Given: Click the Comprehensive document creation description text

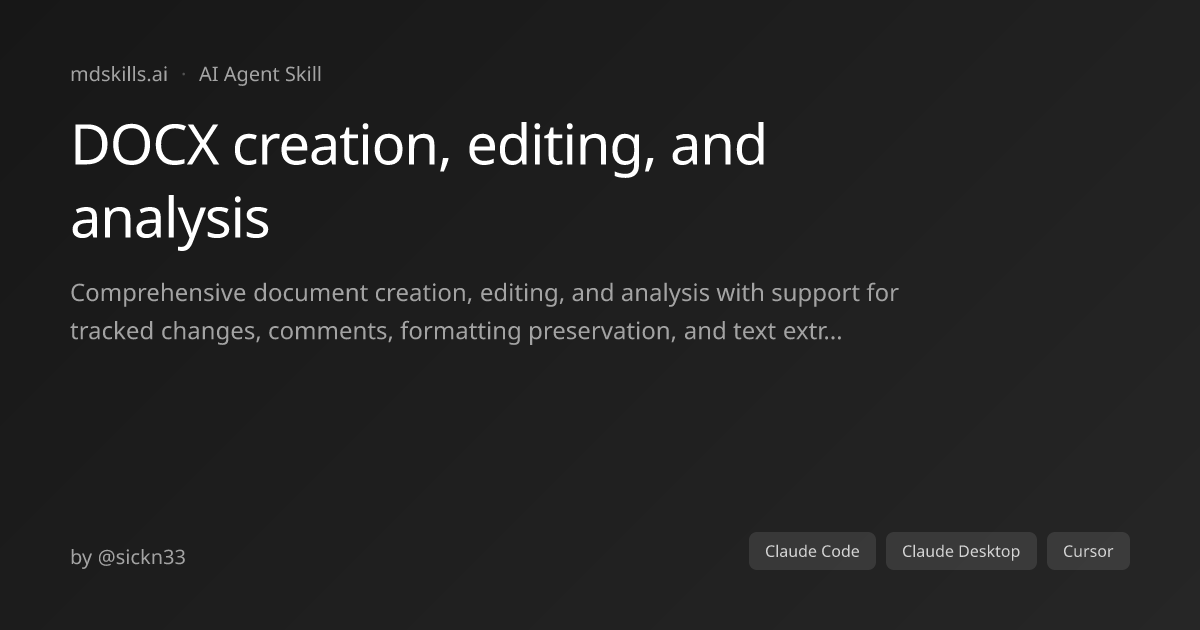Looking at the screenshot, I should coord(485,312).
